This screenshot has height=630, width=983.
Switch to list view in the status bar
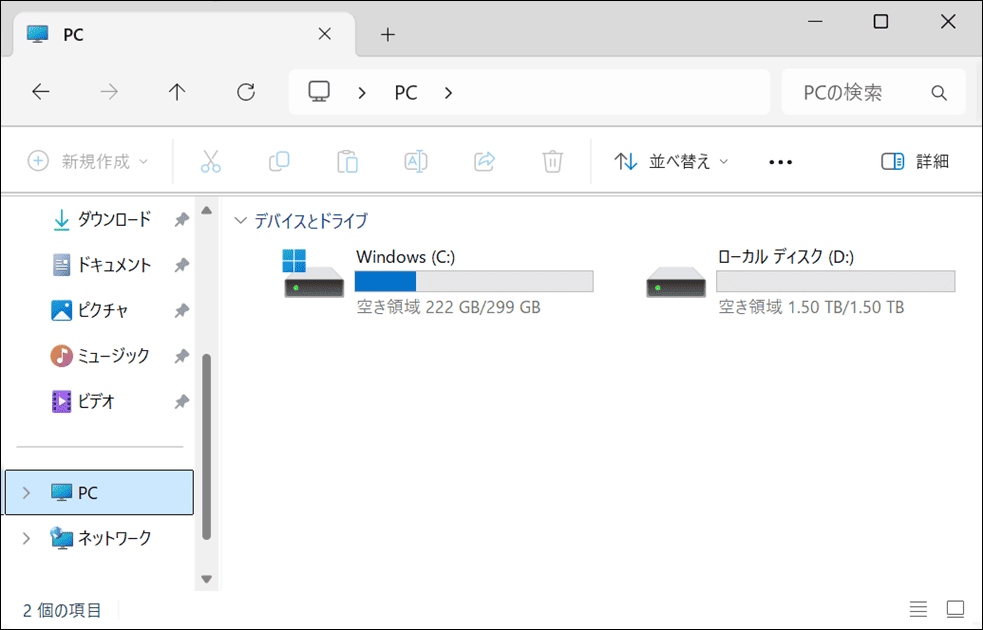(919, 608)
